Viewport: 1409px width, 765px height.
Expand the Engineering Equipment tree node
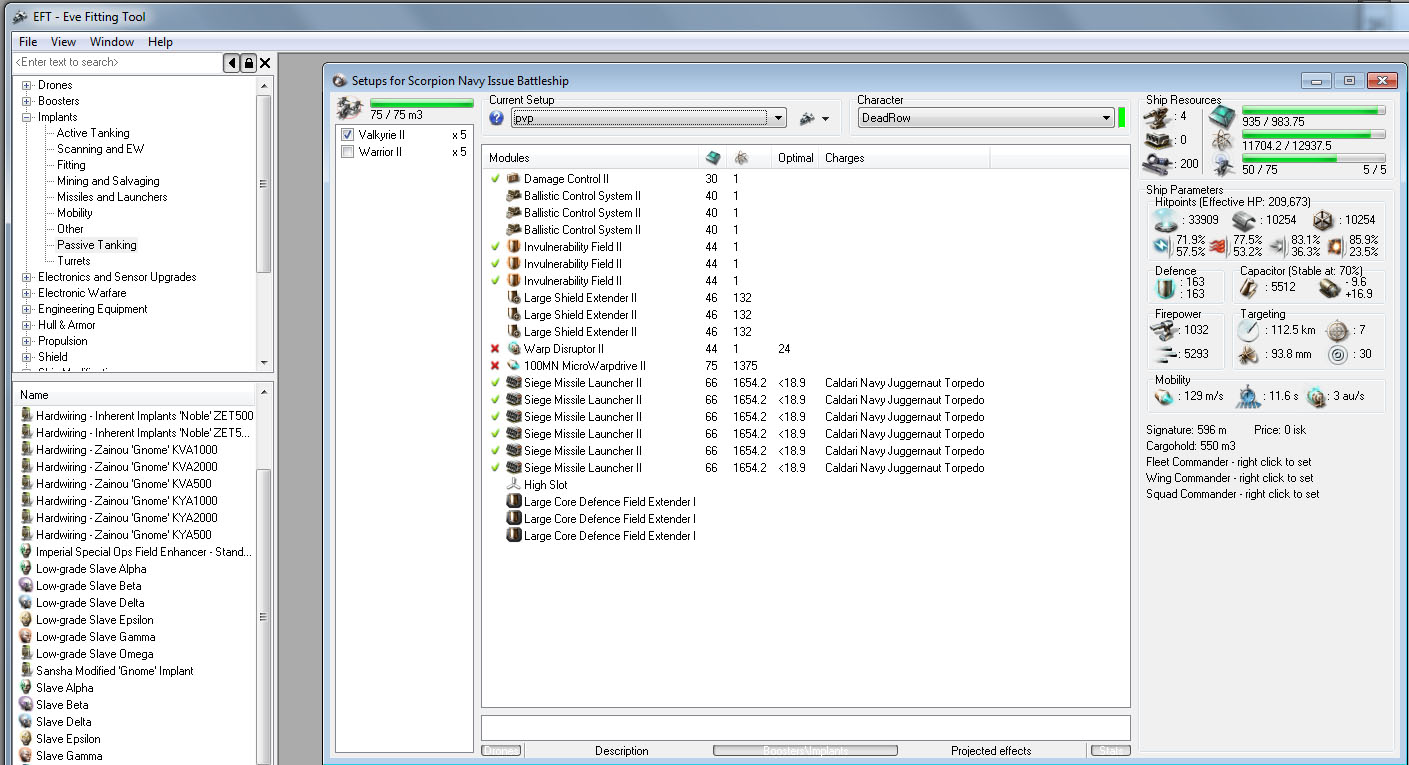coord(27,309)
